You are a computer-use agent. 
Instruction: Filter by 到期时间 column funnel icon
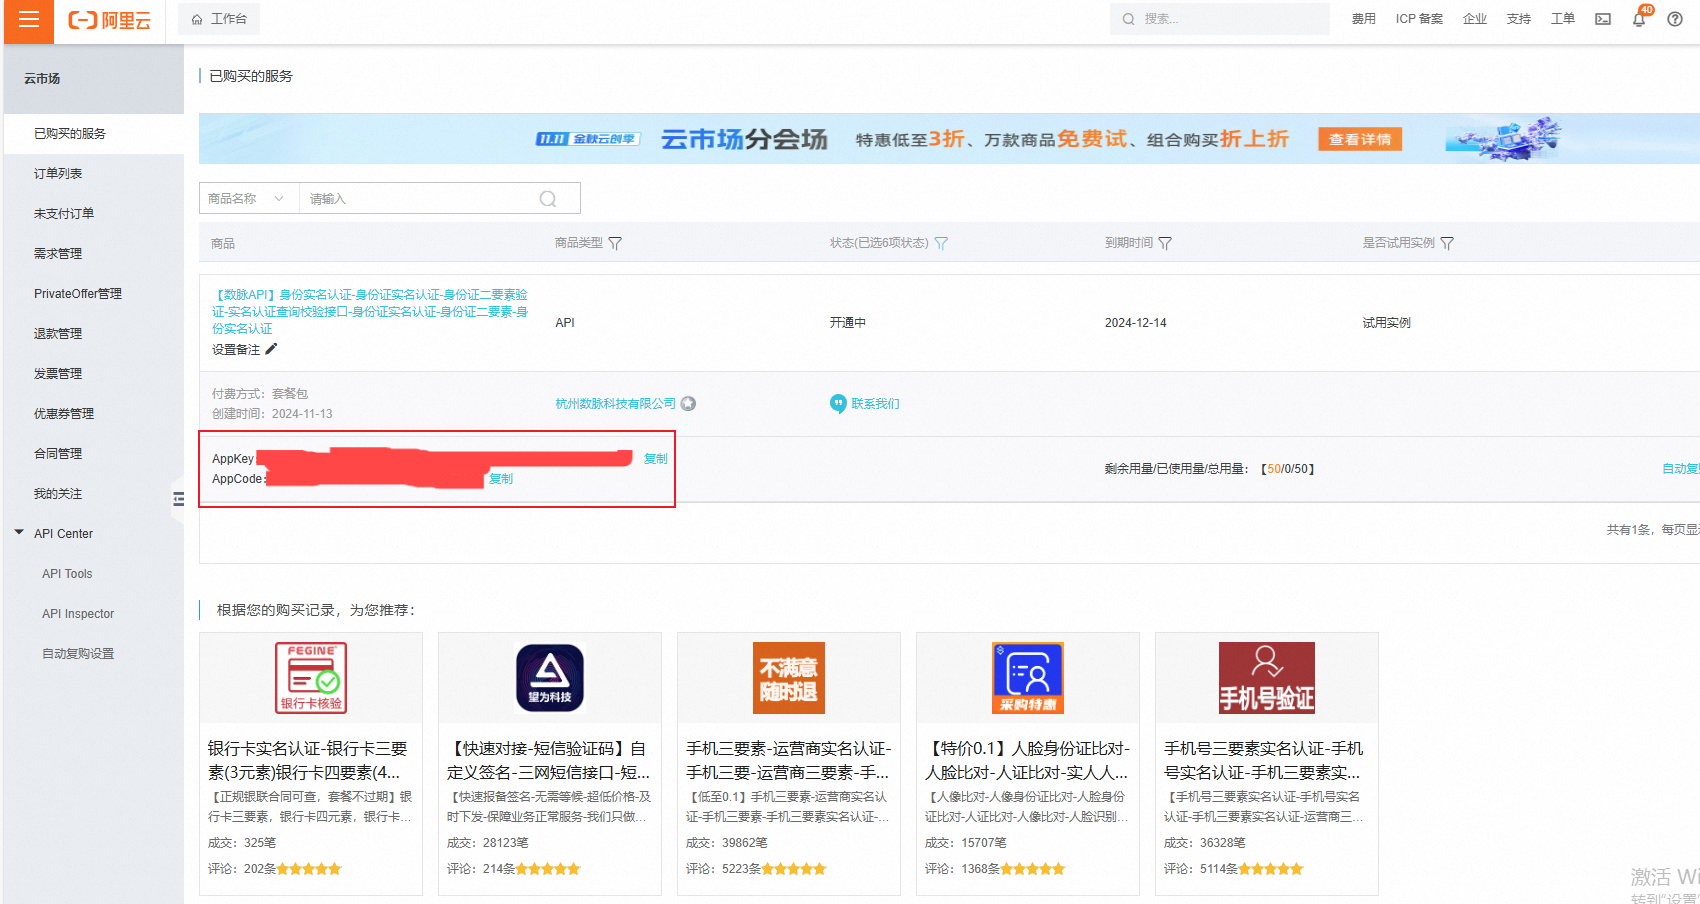point(1165,243)
